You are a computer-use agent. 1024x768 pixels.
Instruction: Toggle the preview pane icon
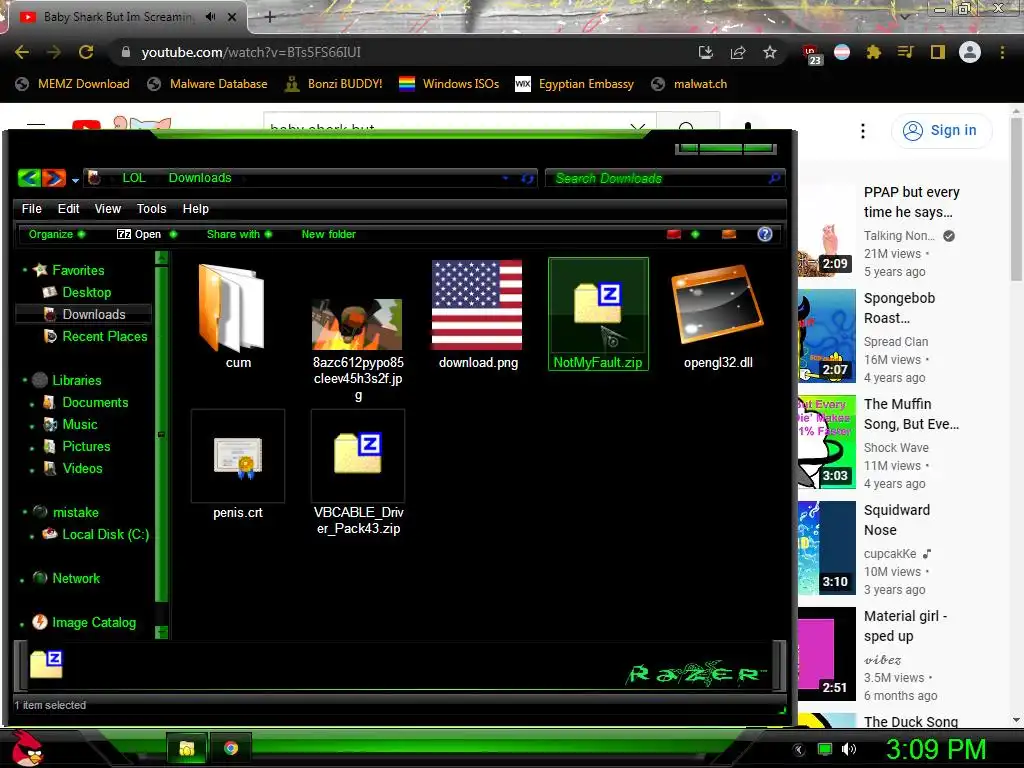[729, 234]
